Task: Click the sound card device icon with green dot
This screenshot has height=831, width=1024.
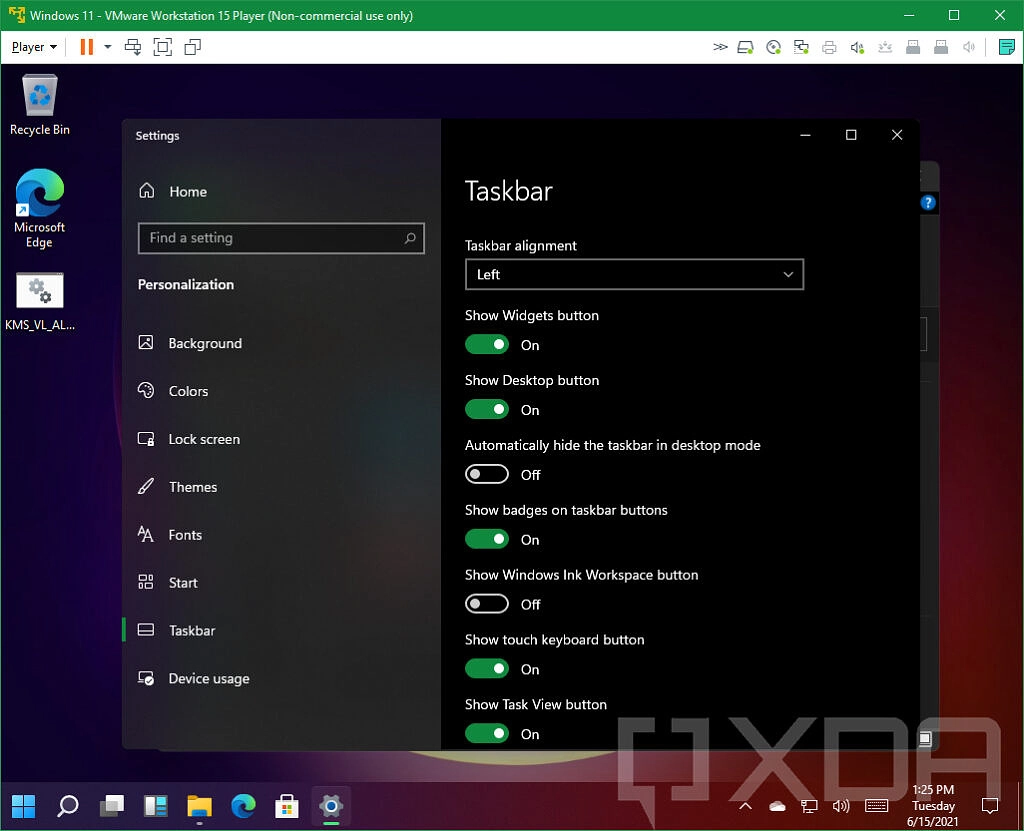Action: (857, 47)
